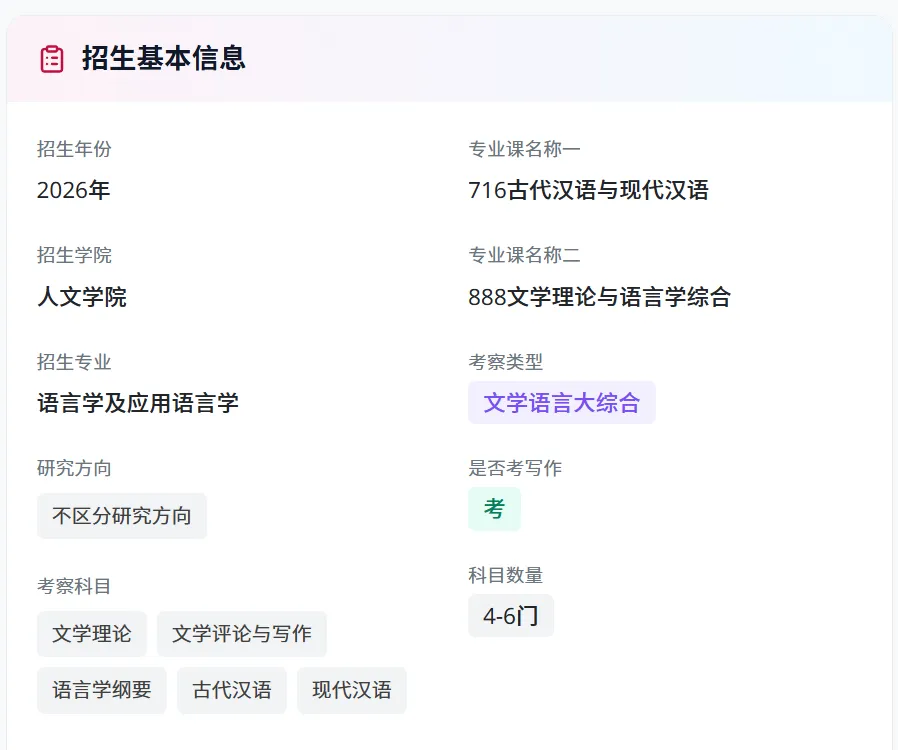
Task: Click the 现代汉语 subject tag
Action: [x=352, y=690]
